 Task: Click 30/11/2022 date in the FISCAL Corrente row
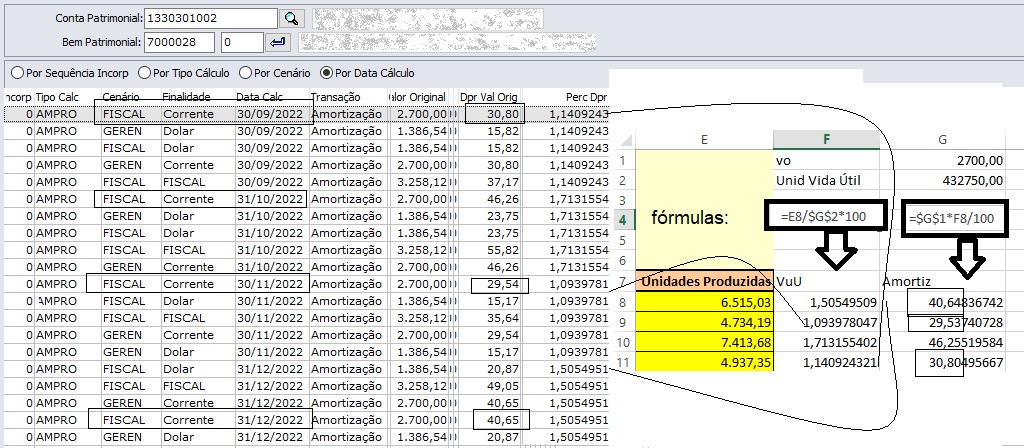point(270,283)
